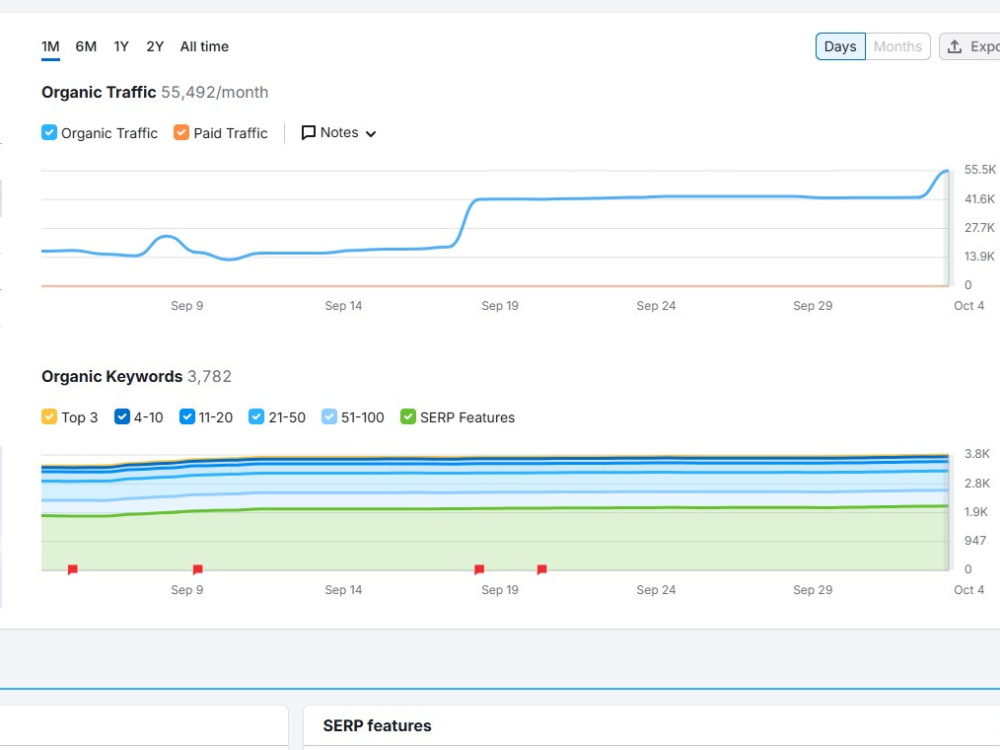Toggle the 4-10 keywords checkbox
Image resolution: width=1000 pixels, height=750 pixels.
pyautogui.click(x=122, y=417)
